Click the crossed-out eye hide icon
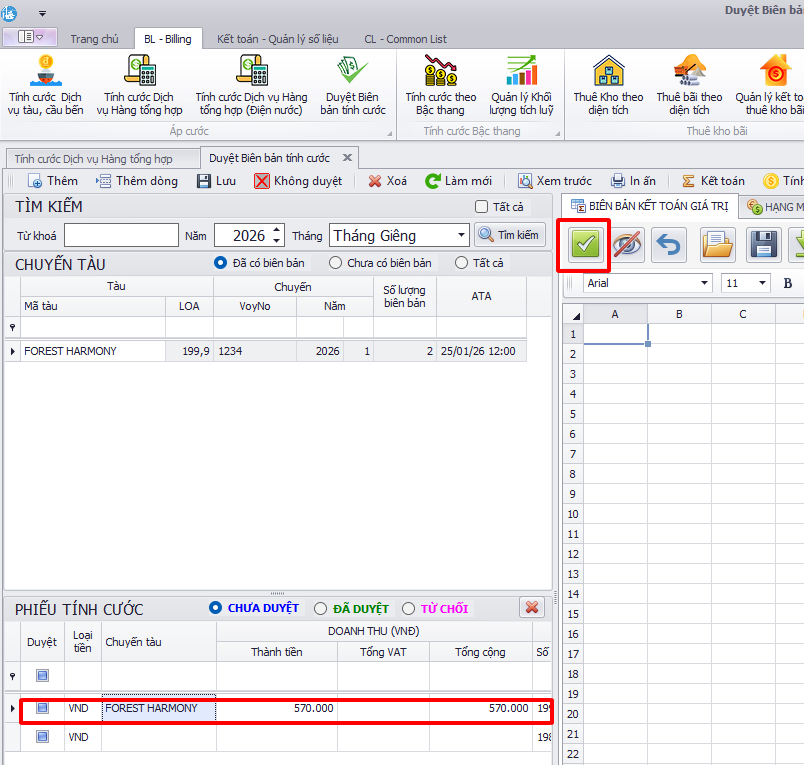Screen dimensions: 804x765 (x=627, y=246)
